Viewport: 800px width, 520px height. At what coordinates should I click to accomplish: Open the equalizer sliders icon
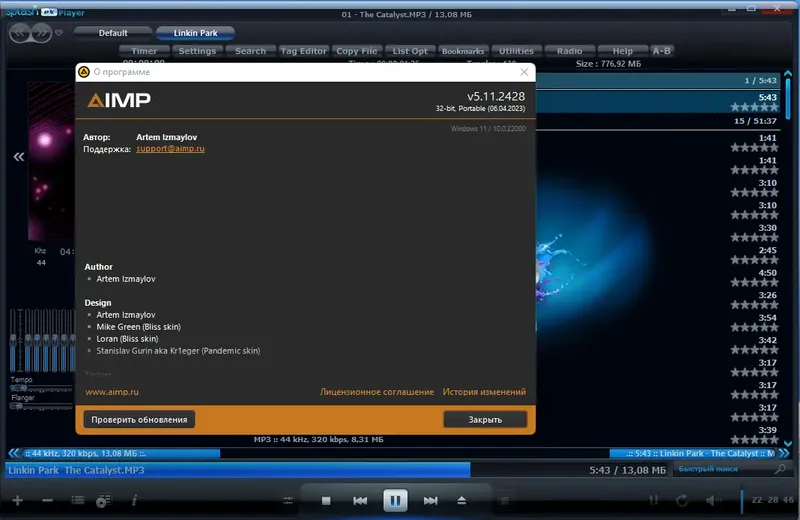288,501
